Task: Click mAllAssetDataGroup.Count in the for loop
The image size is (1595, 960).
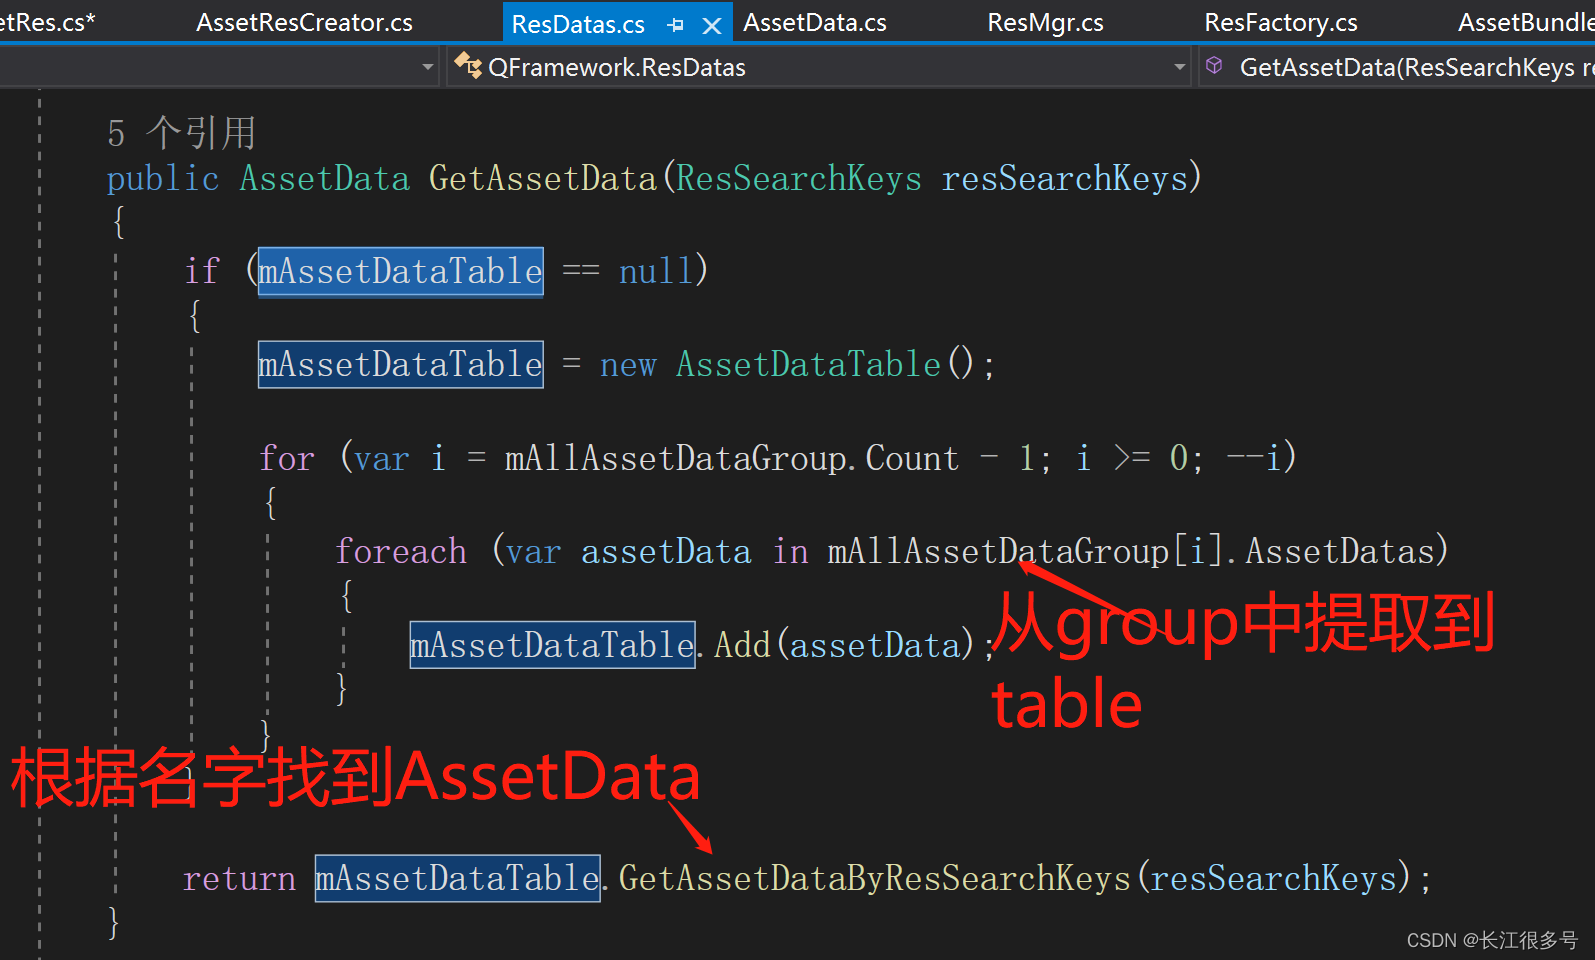Action: pyautogui.click(x=731, y=458)
